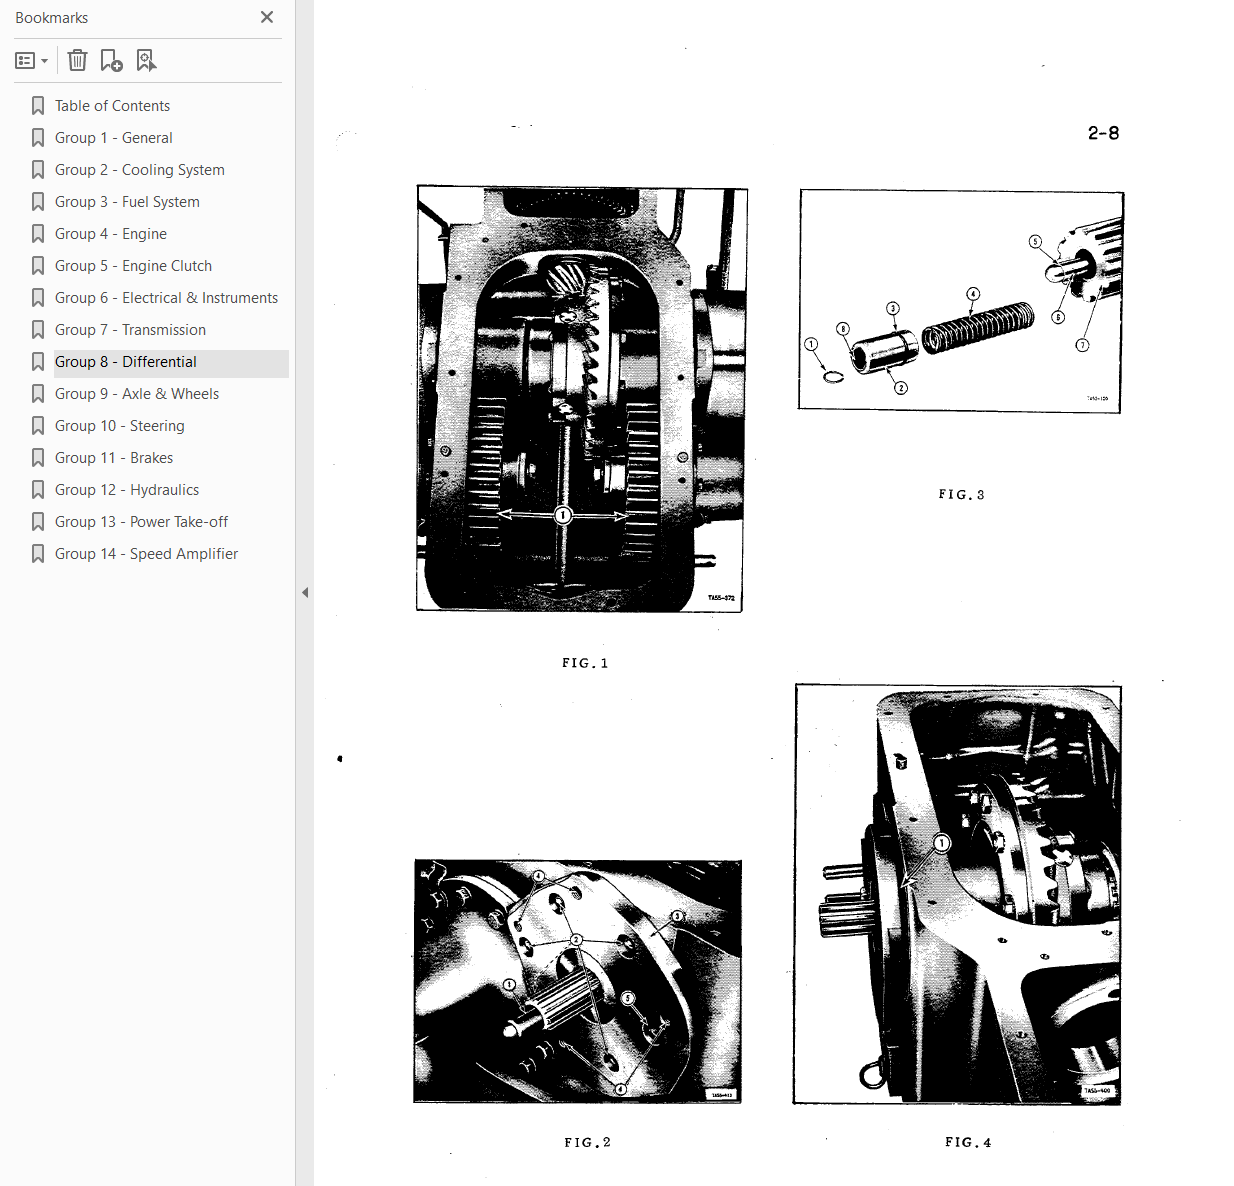
Task: Click the bookmark icon beside Group 9 - Axle & Wheels
Action: [38, 394]
